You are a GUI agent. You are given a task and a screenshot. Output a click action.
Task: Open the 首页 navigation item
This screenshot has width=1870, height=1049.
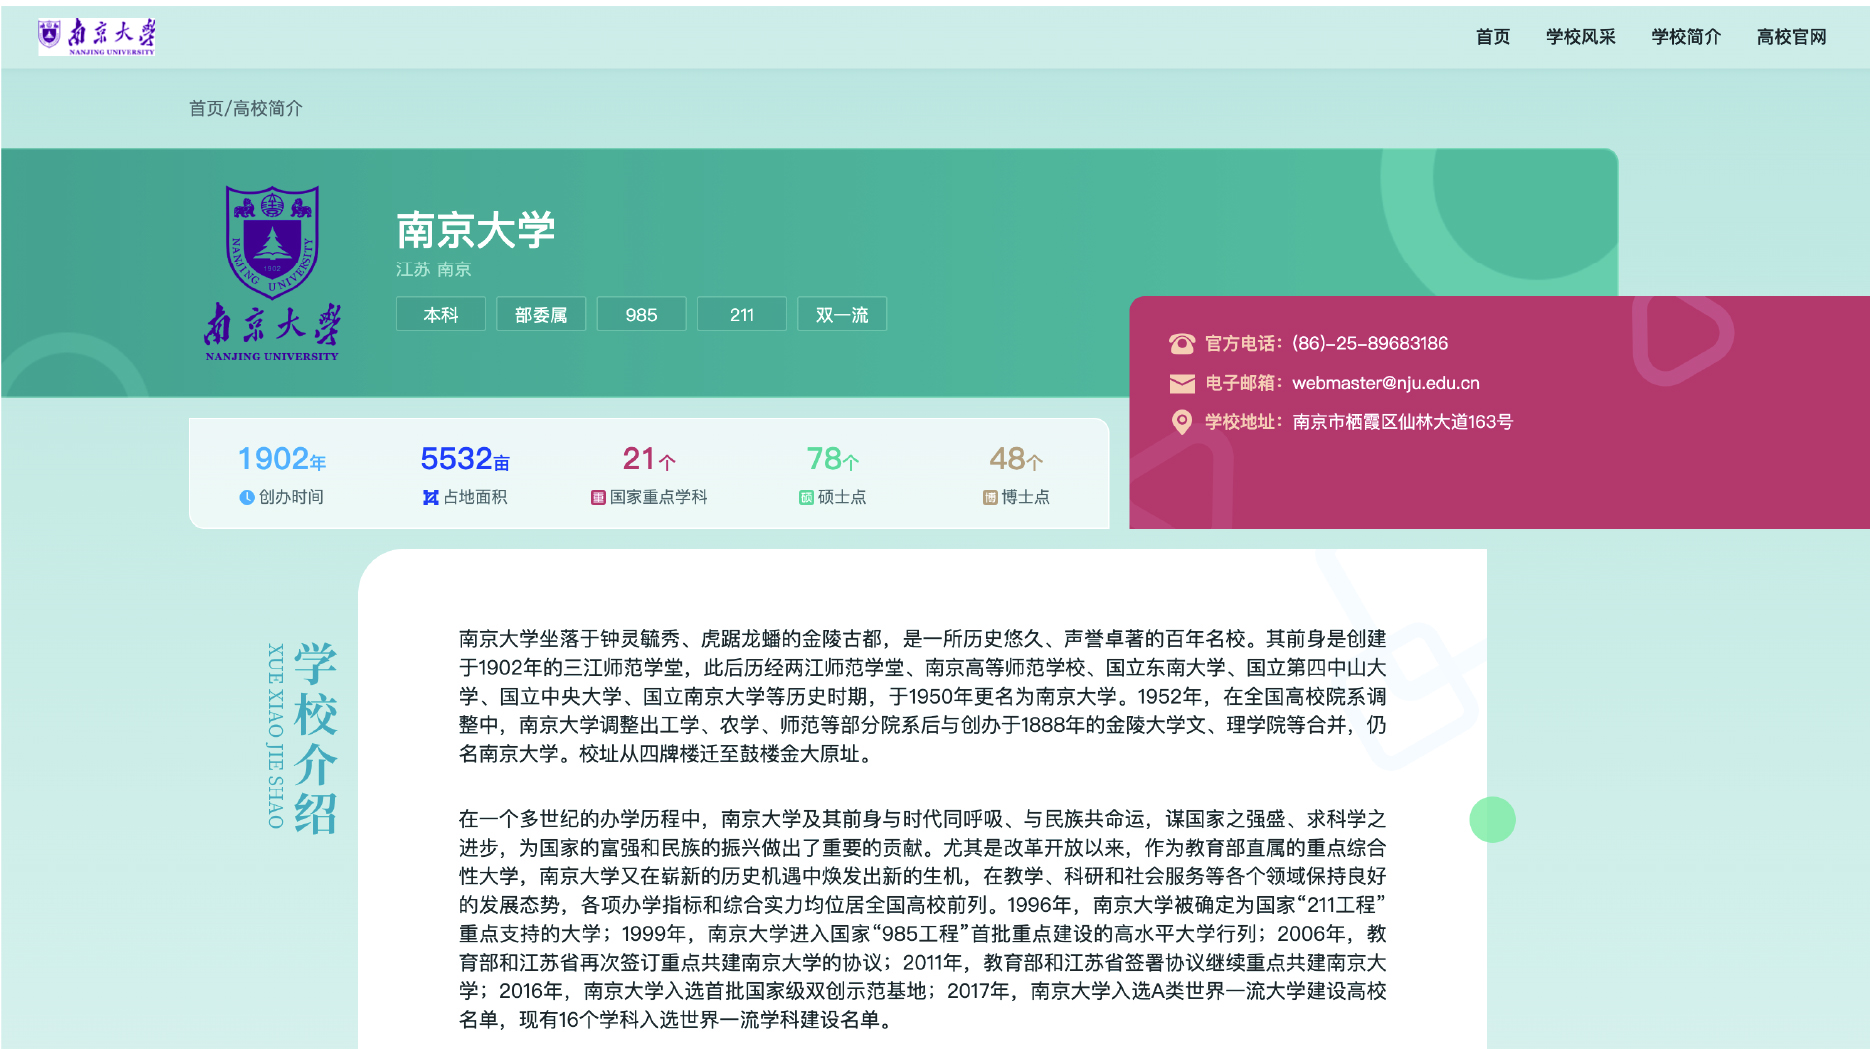click(1493, 37)
